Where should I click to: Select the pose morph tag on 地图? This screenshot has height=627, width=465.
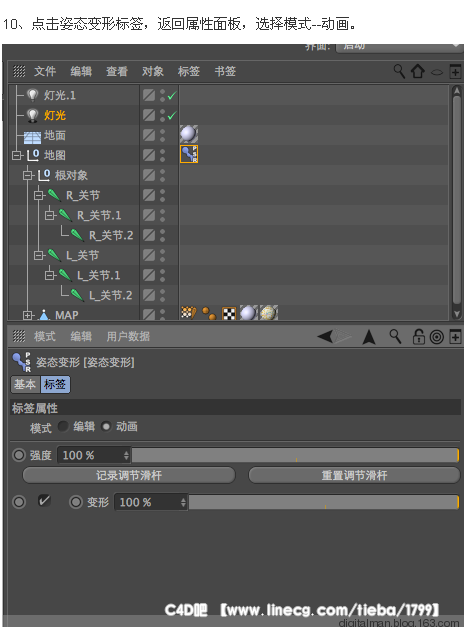[x=189, y=154]
